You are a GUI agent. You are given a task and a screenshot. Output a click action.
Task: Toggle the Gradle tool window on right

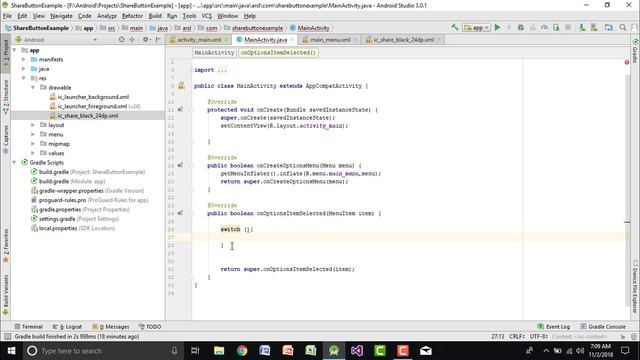coord(635,51)
